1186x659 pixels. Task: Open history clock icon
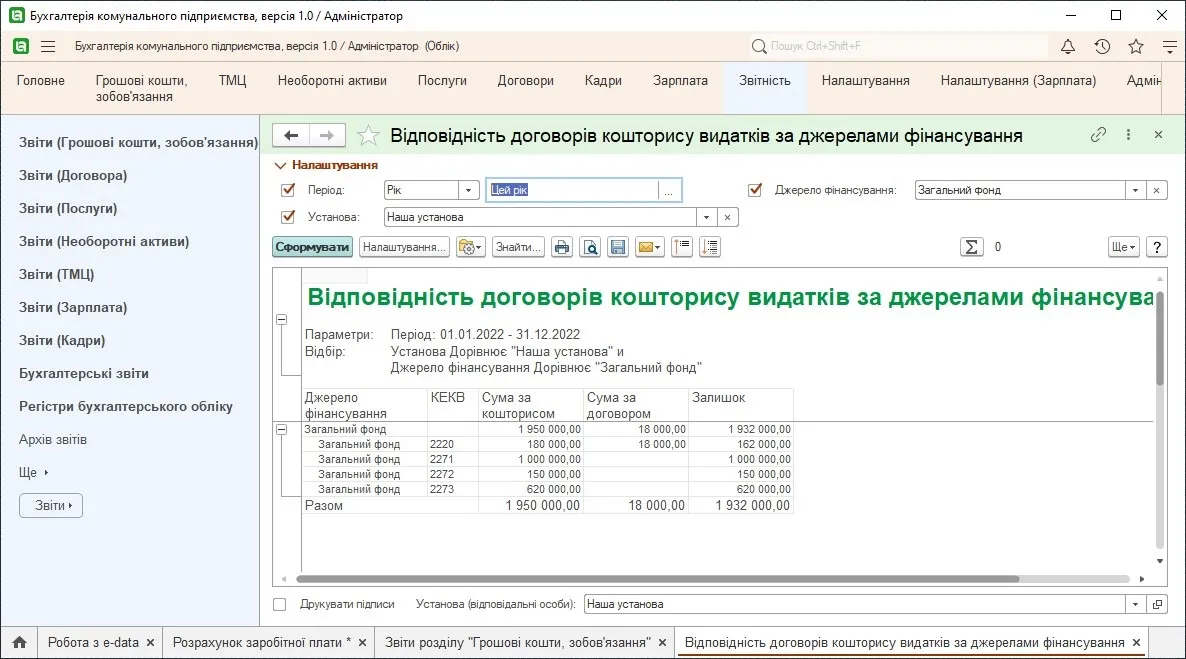click(x=1102, y=46)
